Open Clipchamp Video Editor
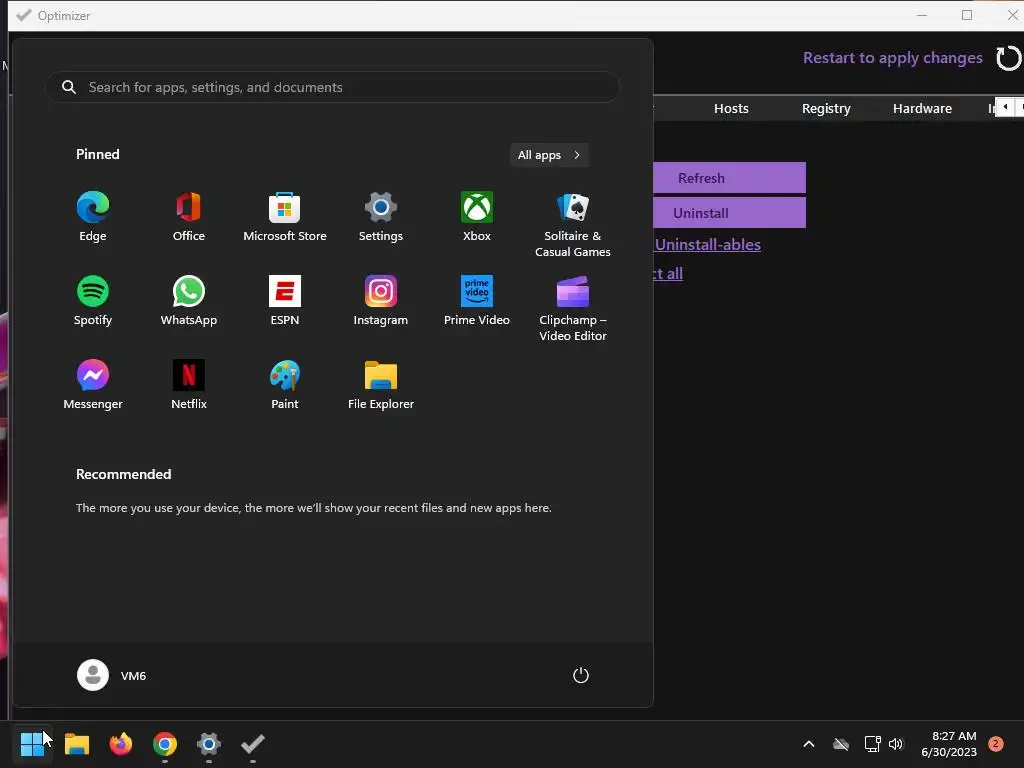The height and width of the screenshot is (768, 1024). (573, 308)
